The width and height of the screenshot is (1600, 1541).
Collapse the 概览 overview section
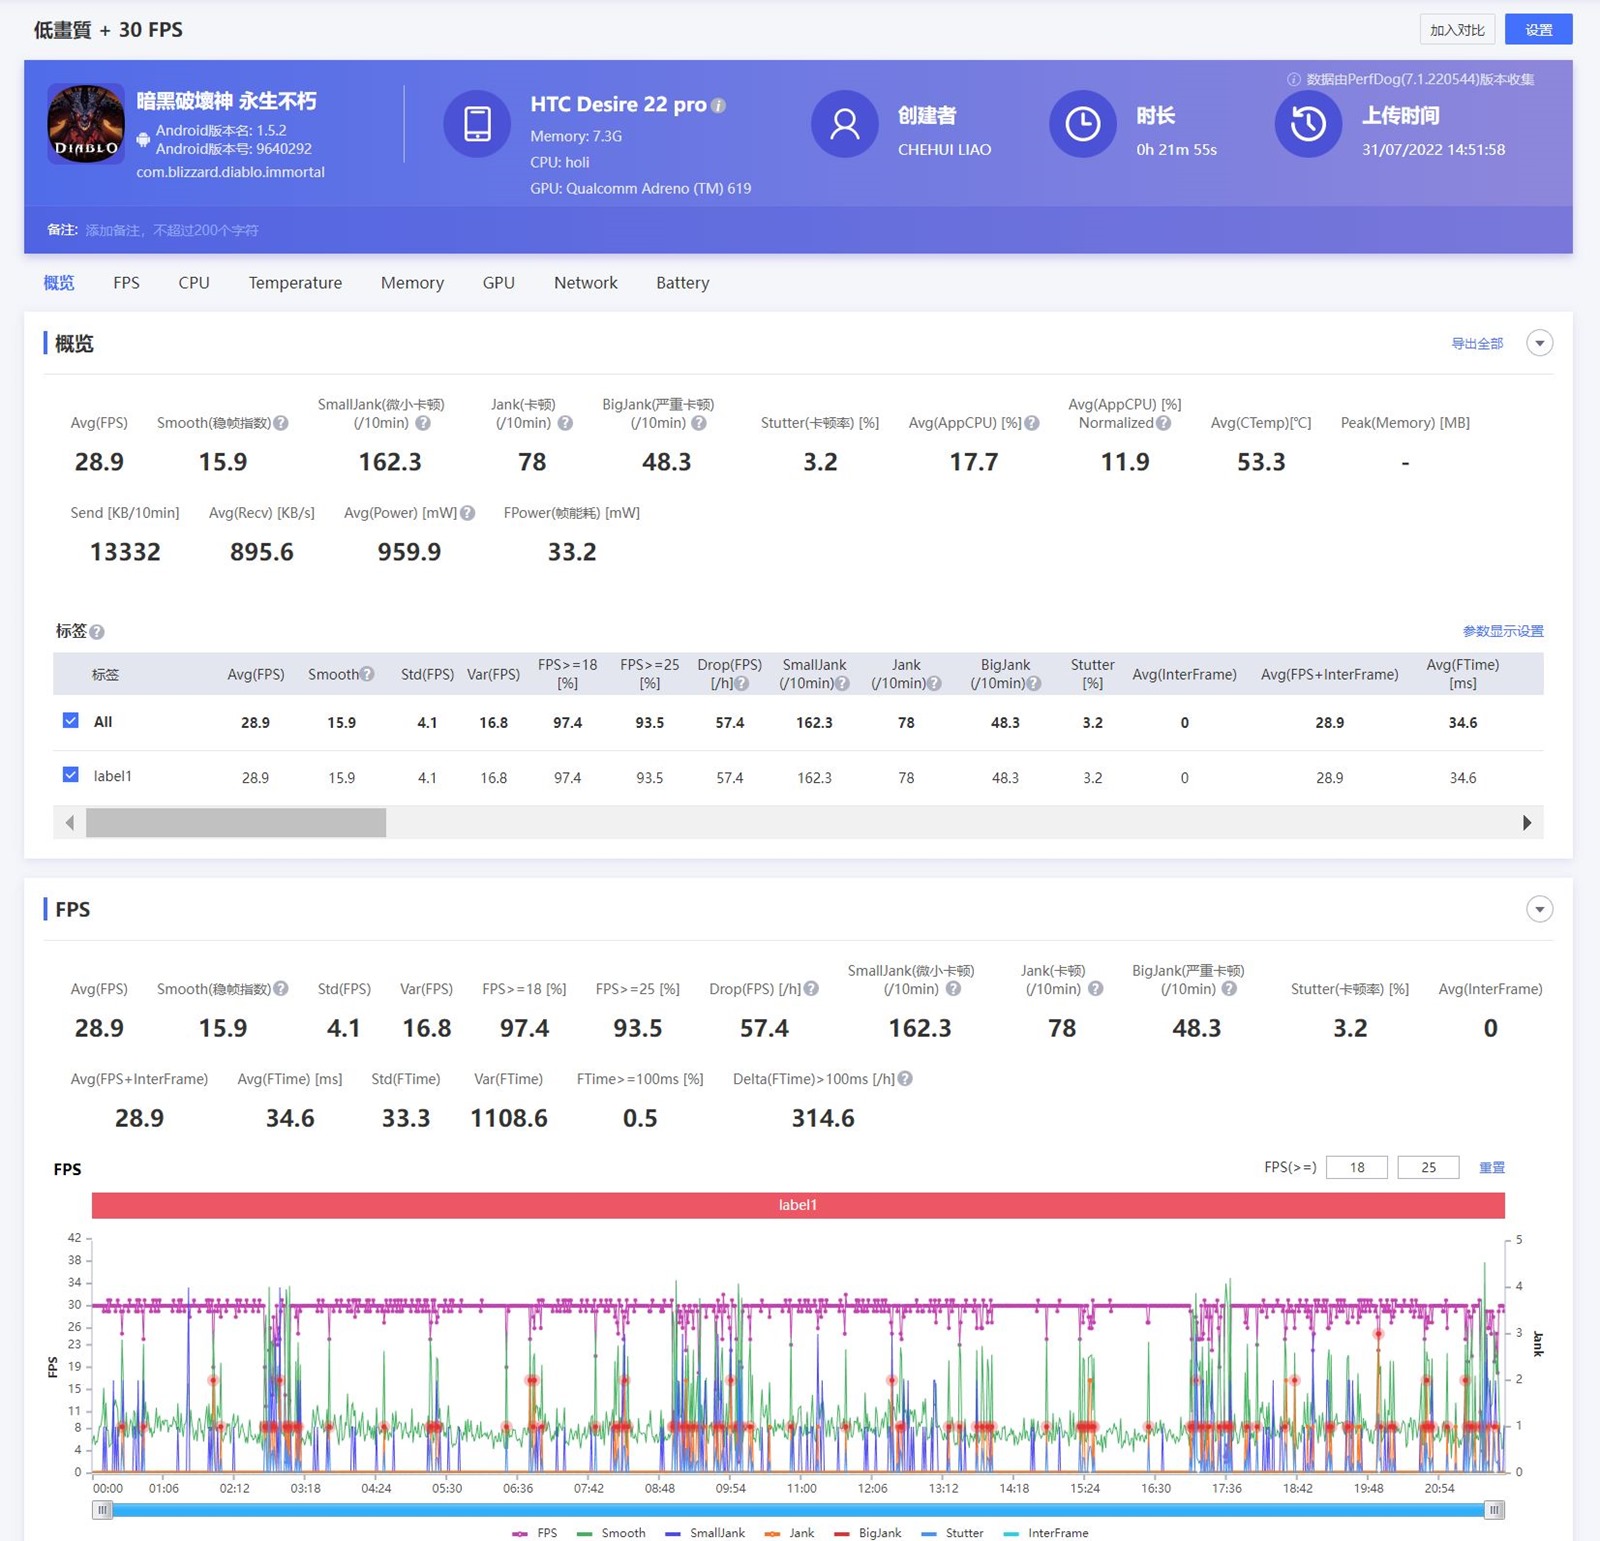[1539, 343]
